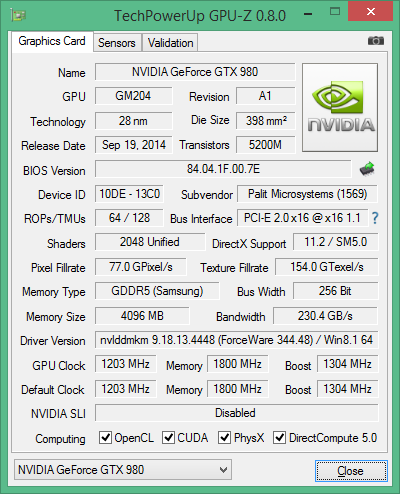
Task: Click the NVIDIA SLI Disabled field
Action: pos(237,413)
